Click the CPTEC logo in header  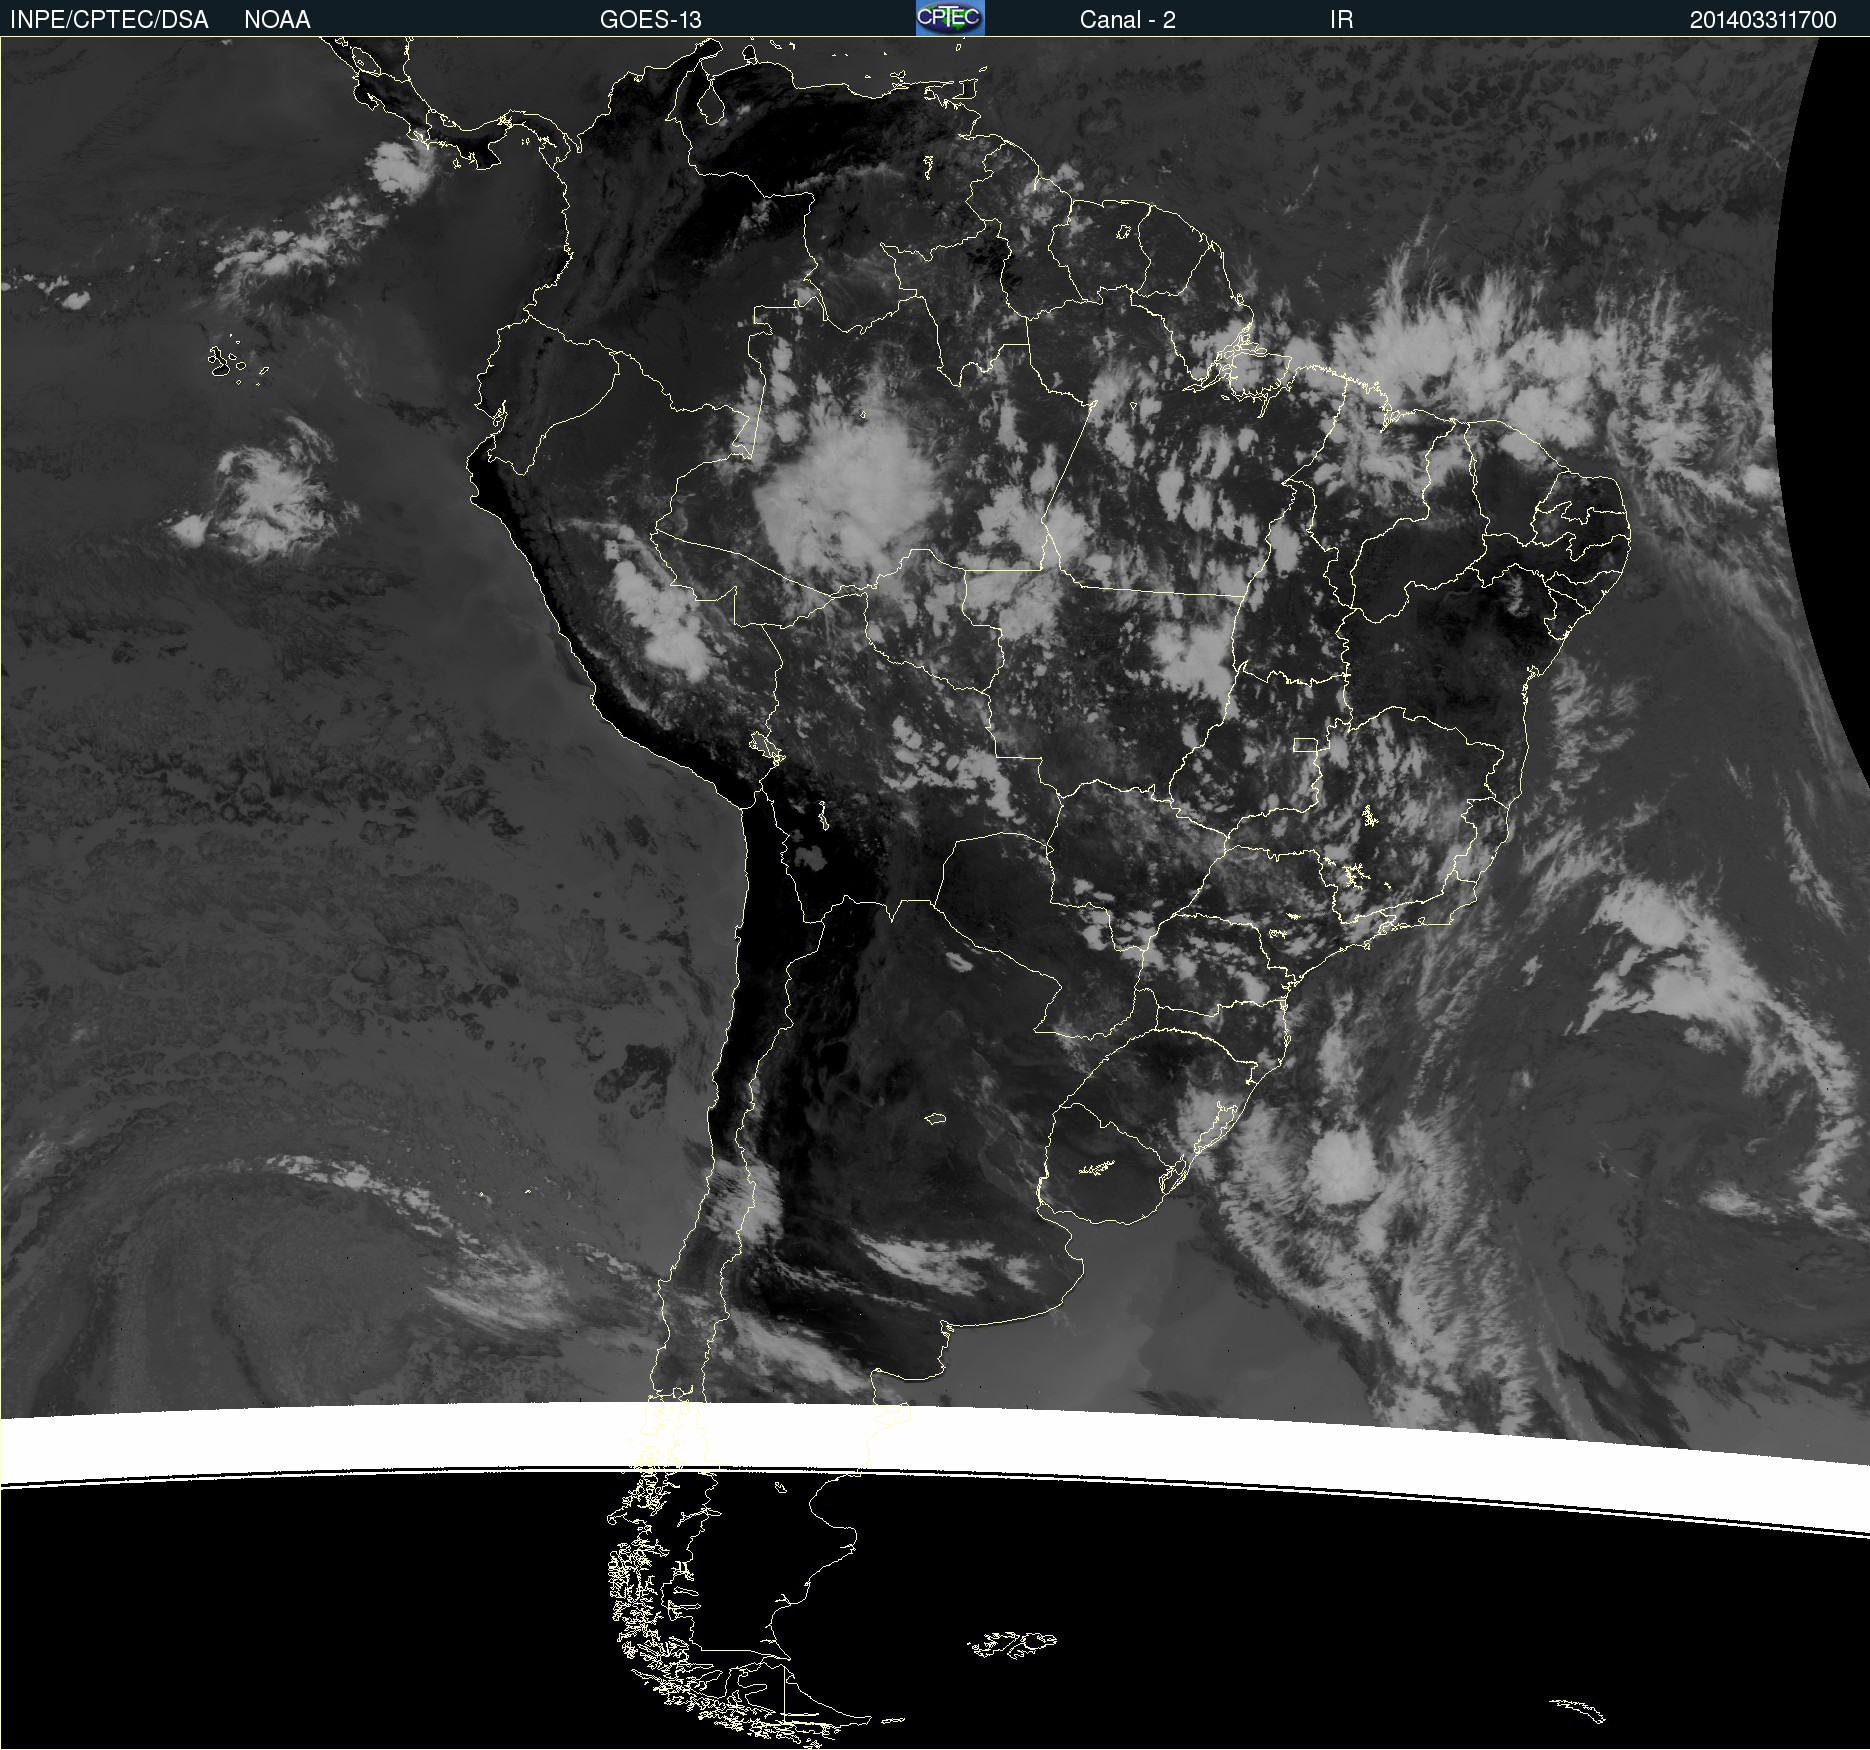[950, 18]
